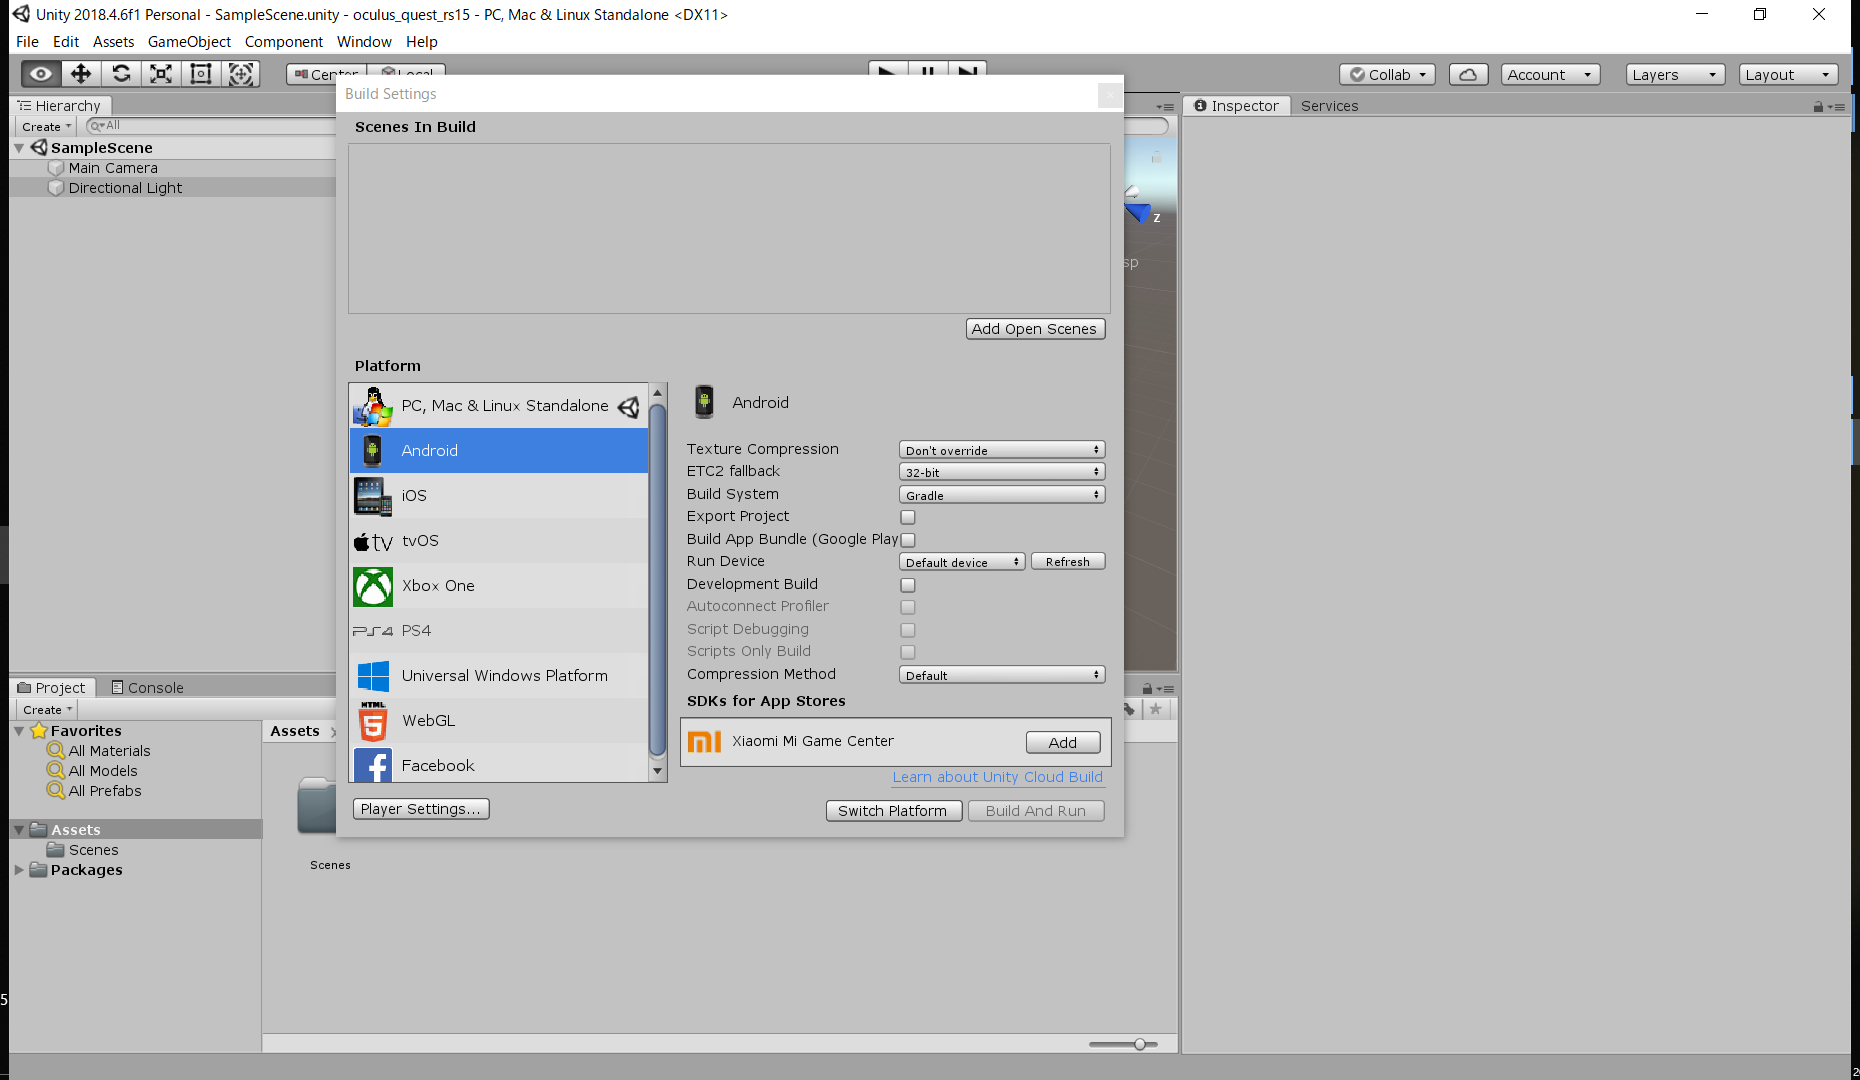Open Learn about Unity Cloud Build link
Viewport: 1860px width, 1080px height.
coord(997,777)
